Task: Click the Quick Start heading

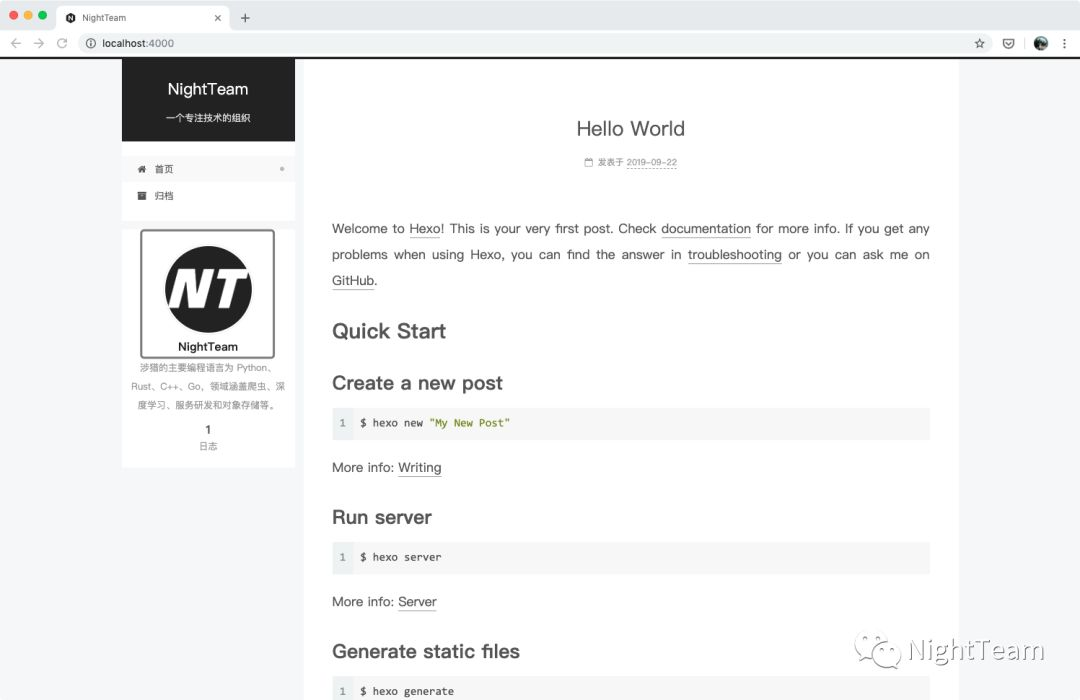Action: [389, 331]
